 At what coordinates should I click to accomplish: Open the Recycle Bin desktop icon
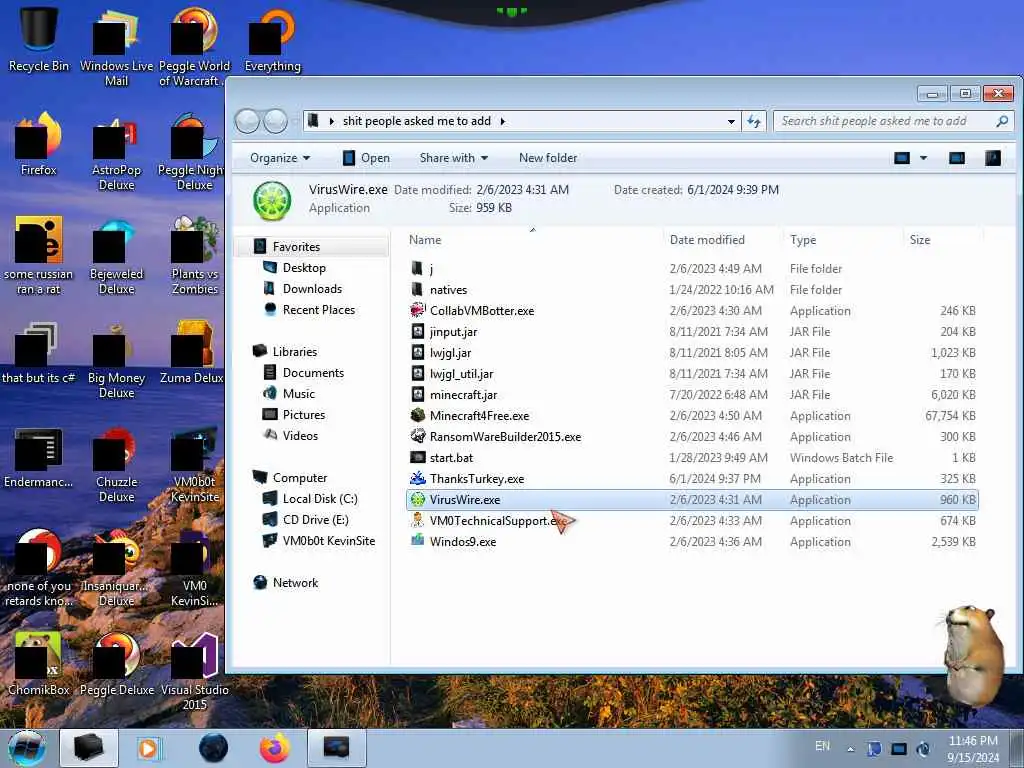(39, 39)
